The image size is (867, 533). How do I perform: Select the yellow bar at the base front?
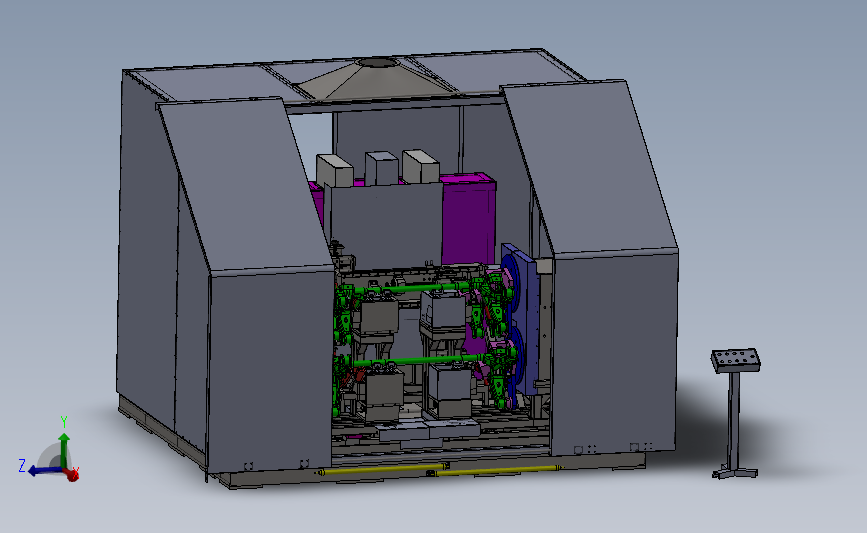(439, 470)
